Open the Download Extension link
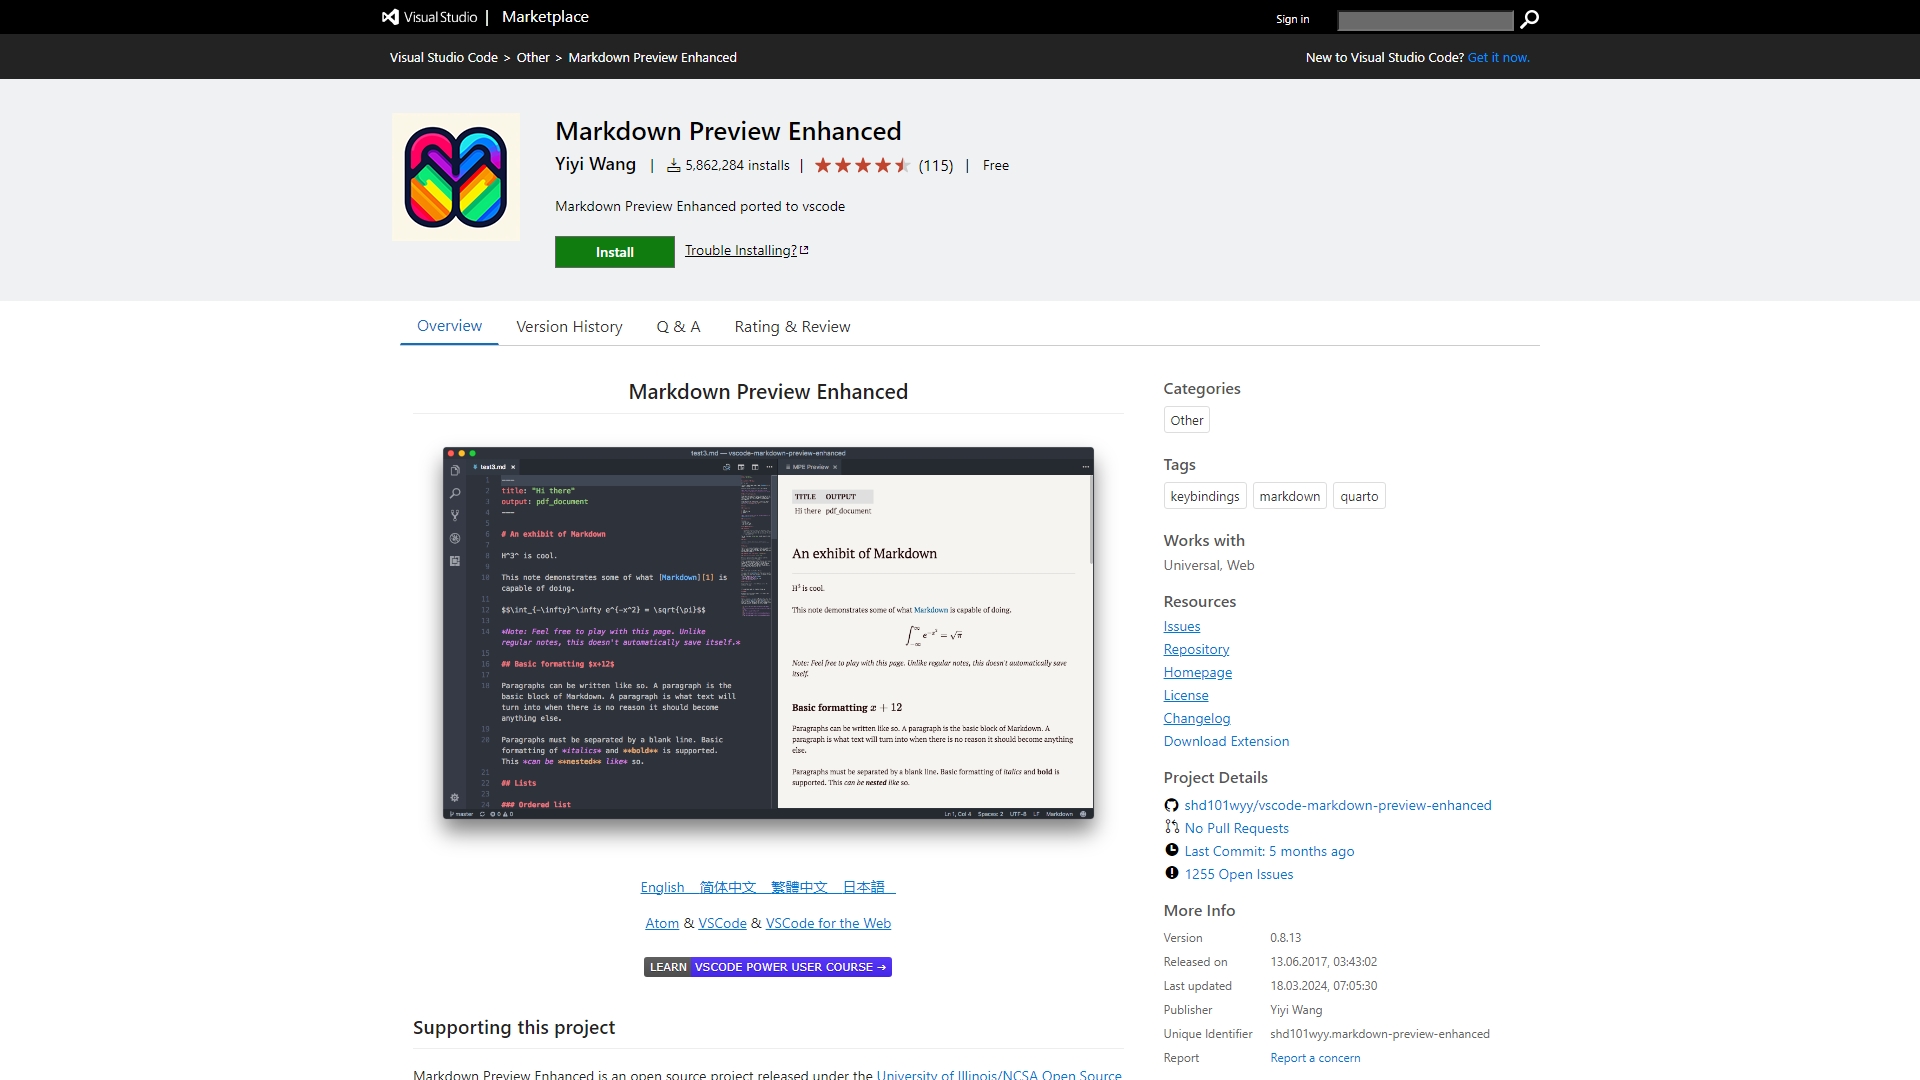This screenshot has height=1080, width=1920. click(x=1226, y=742)
